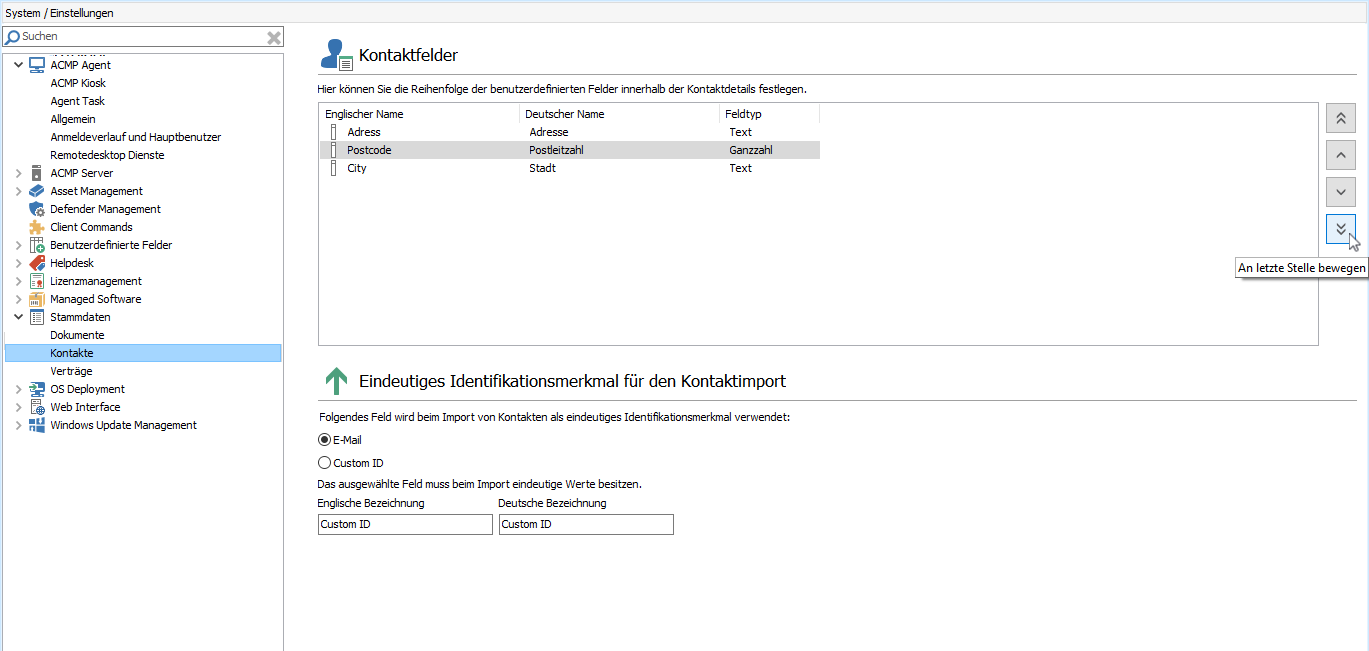
Task: Select the E-Mail radio button
Action: [324, 440]
